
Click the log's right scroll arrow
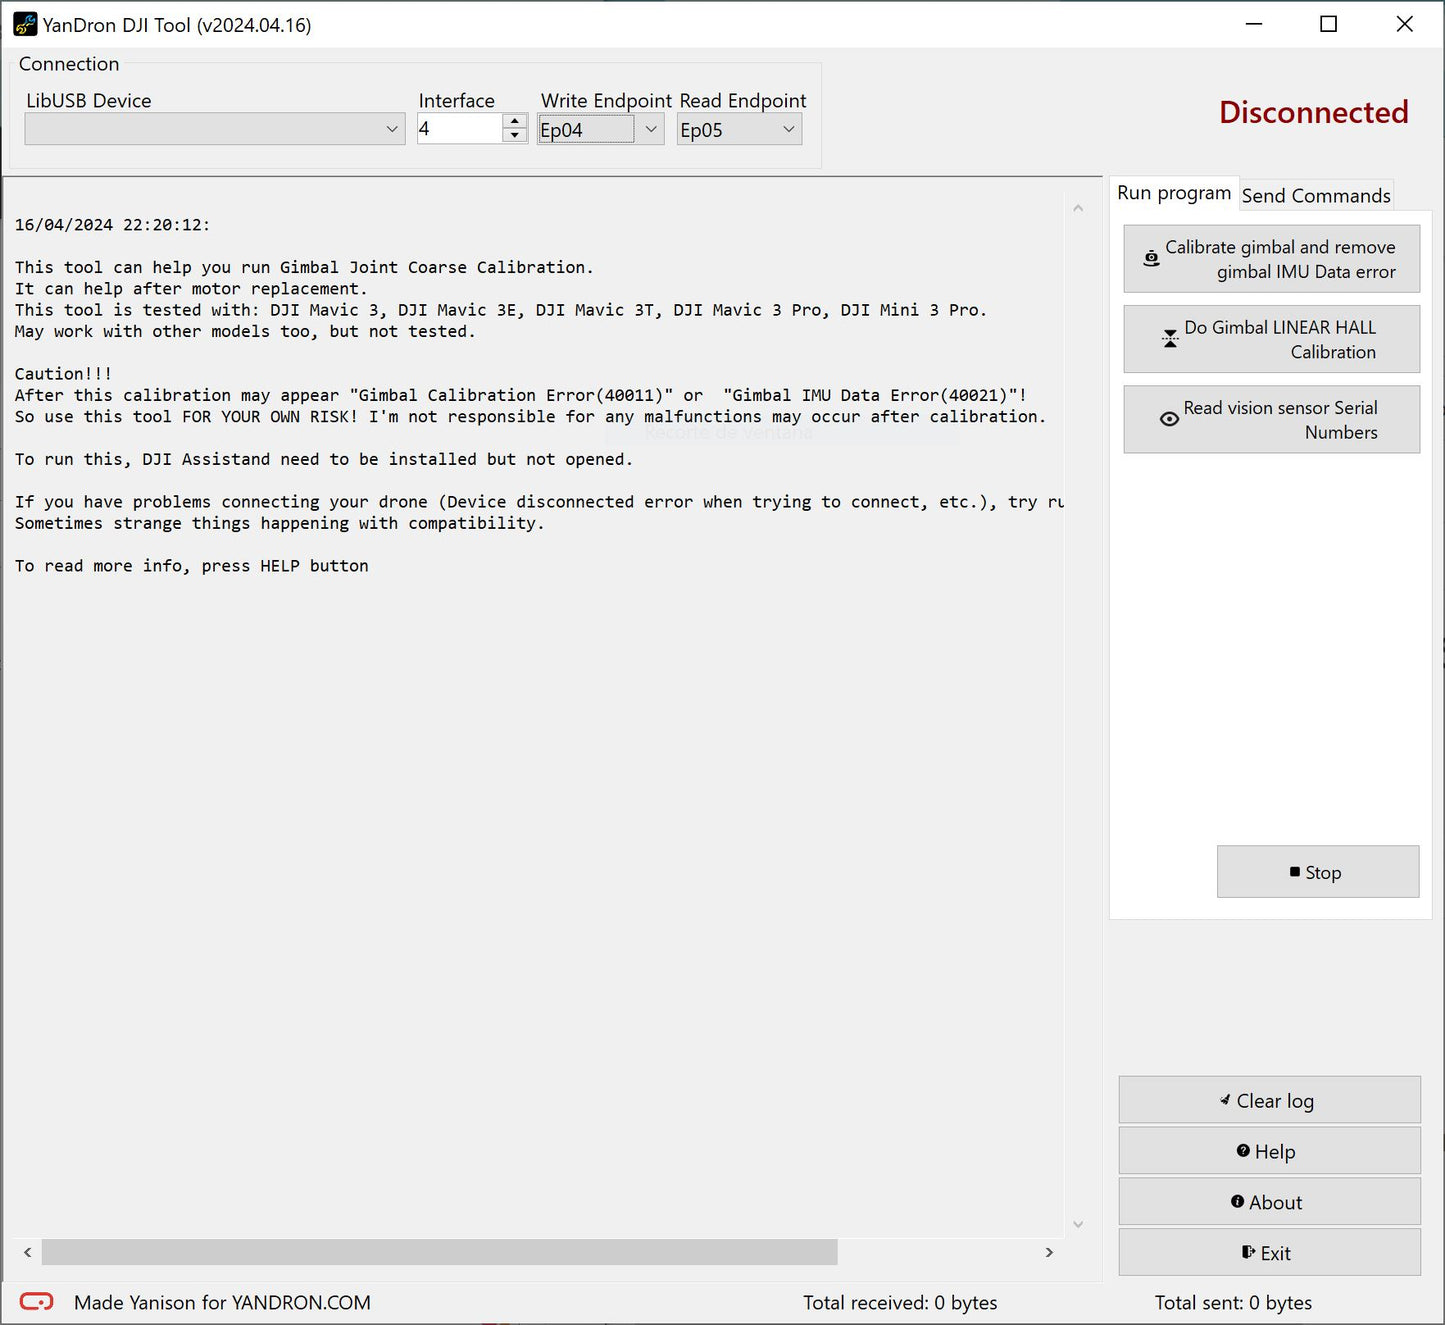click(x=1049, y=1252)
